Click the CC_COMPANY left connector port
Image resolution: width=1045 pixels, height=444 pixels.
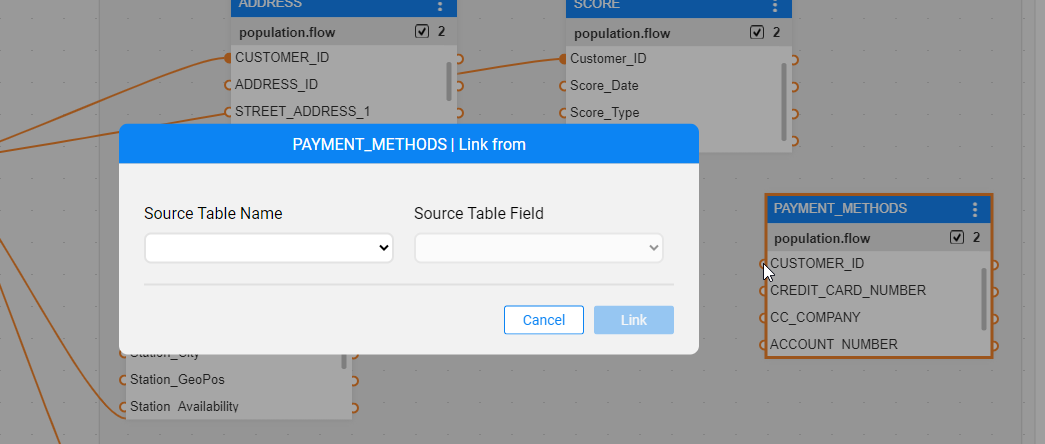(x=764, y=318)
